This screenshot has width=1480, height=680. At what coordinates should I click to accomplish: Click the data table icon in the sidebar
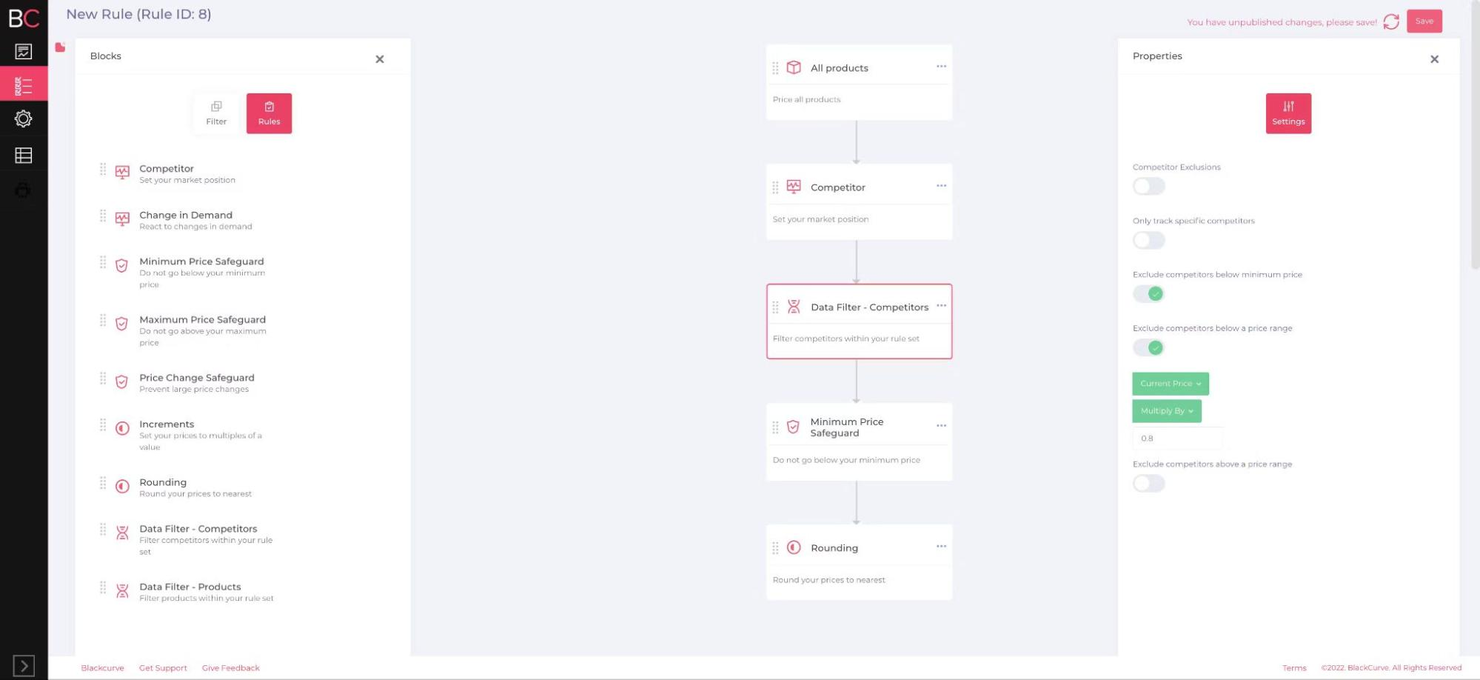click(x=24, y=155)
